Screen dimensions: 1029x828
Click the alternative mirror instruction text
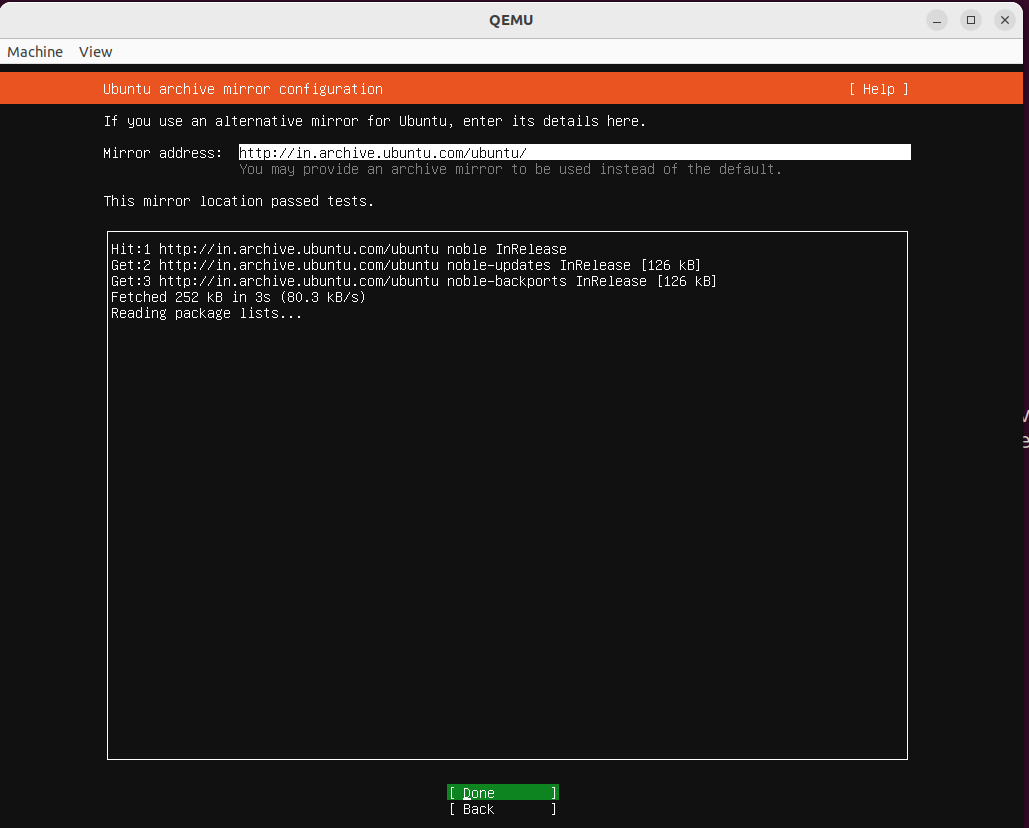374,121
